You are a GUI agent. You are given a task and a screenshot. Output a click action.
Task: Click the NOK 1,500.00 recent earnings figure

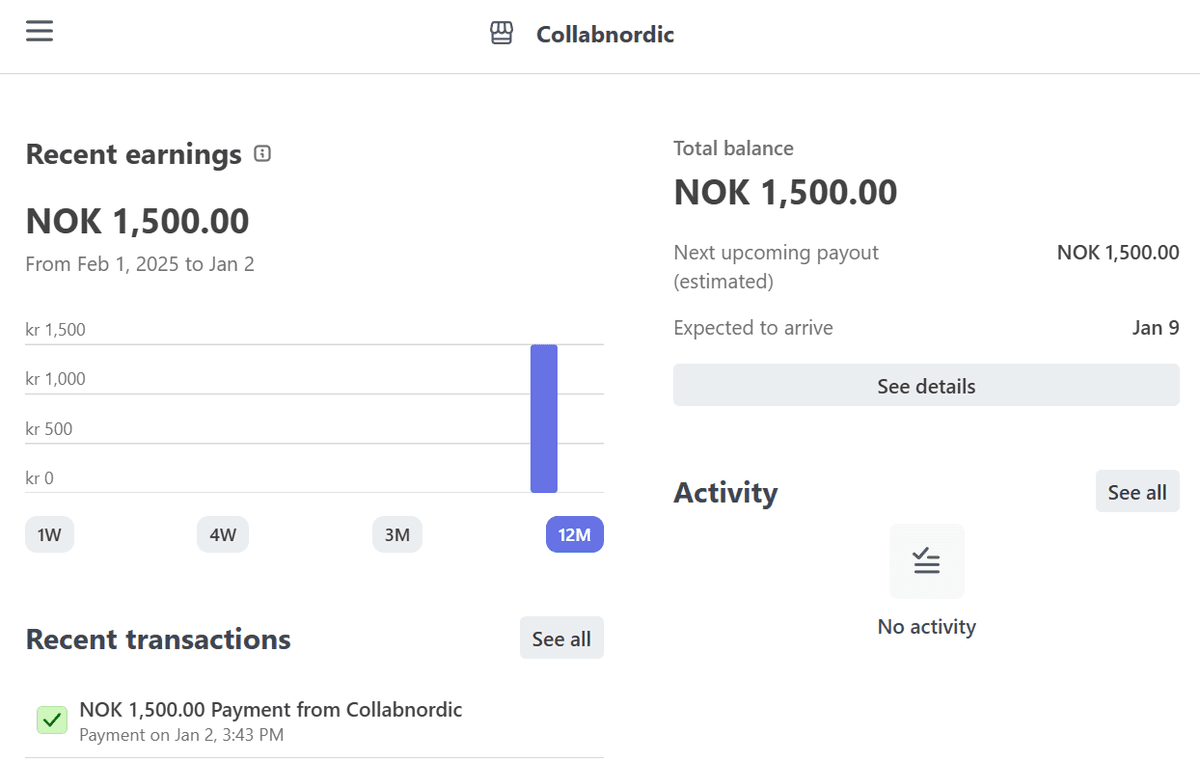click(x=137, y=220)
